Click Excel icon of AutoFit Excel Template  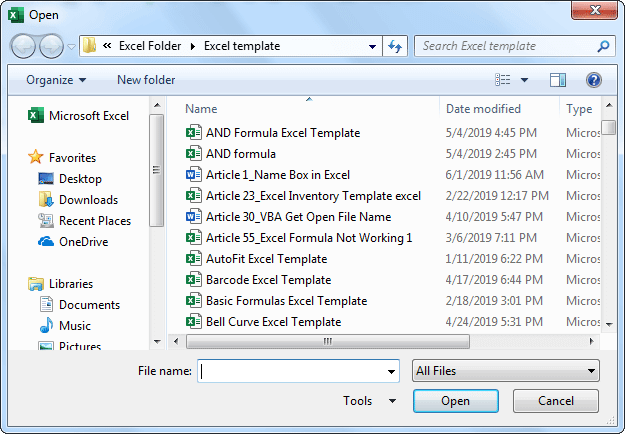click(x=194, y=259)
